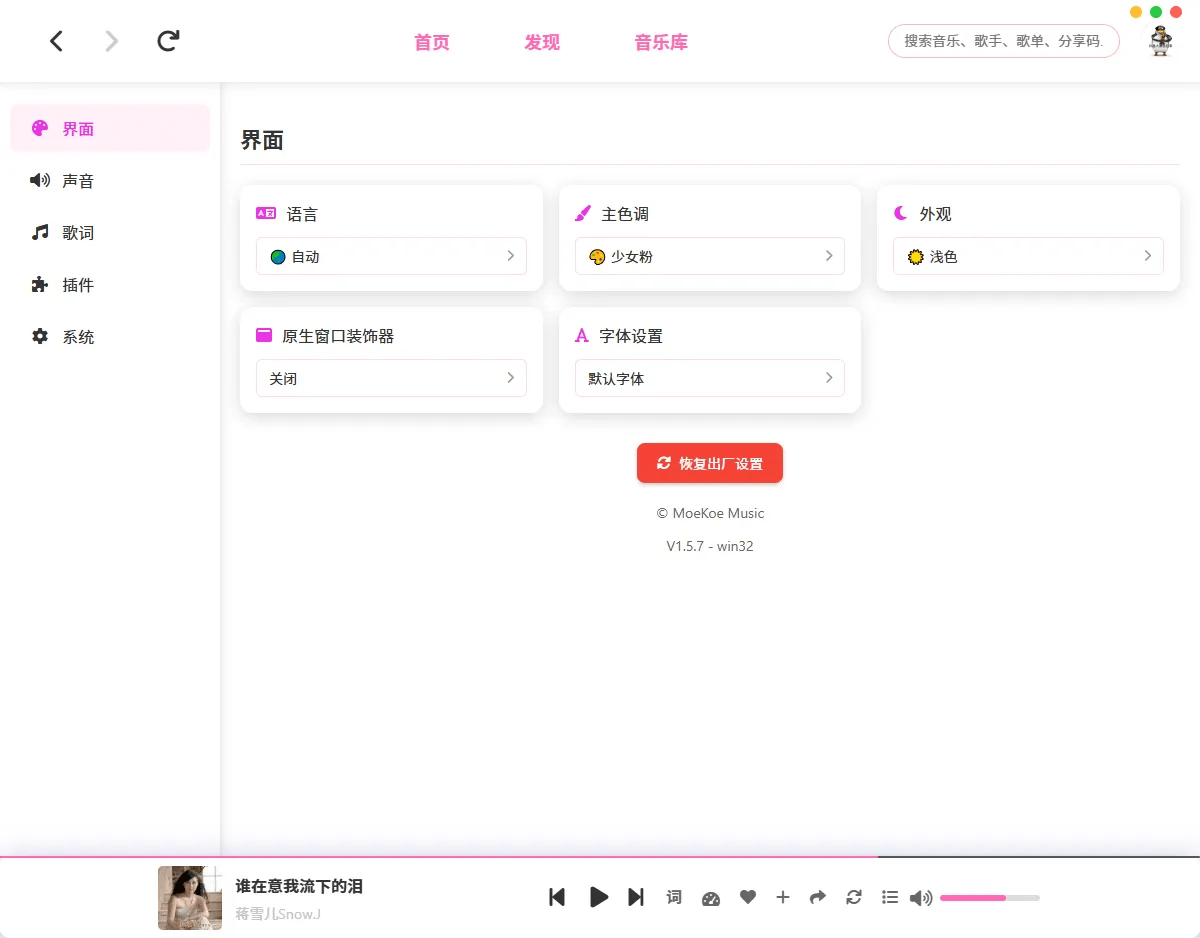This screenshot has width=1200, height=938.
Task: Click the 恢复出厂设置 button
Action: [x=709, y=463]
